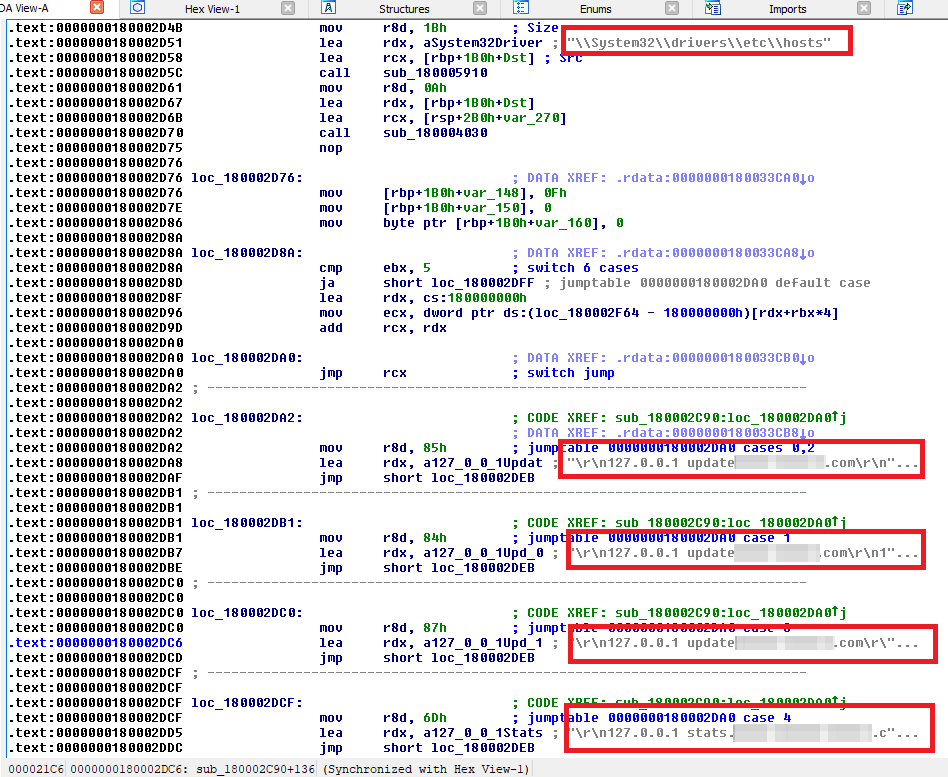This screenshot has width=948, height=777.
Task: Click the Imports tab icon
Action: pyautogui.click(x=713, y=8)
